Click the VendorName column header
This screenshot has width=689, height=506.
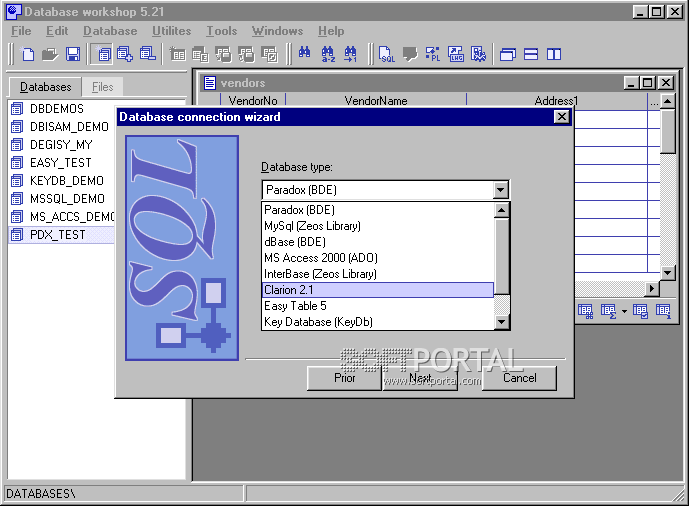[x=376, y=101]
